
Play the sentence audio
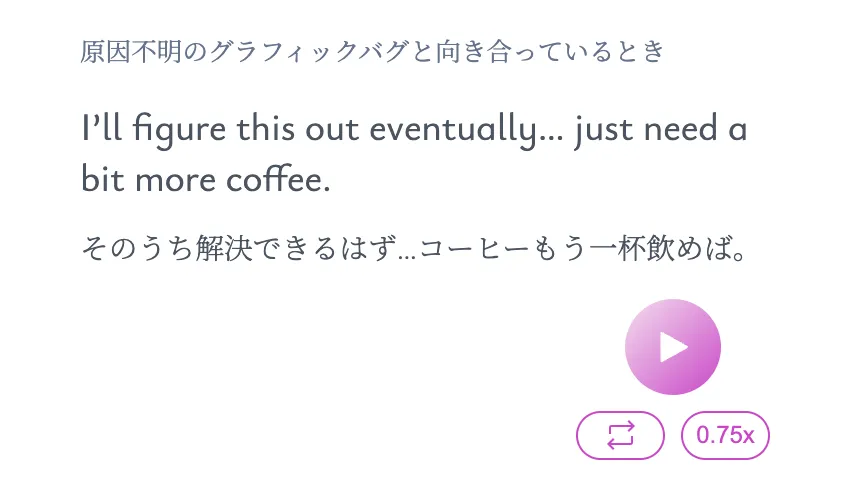pos(672,347)
